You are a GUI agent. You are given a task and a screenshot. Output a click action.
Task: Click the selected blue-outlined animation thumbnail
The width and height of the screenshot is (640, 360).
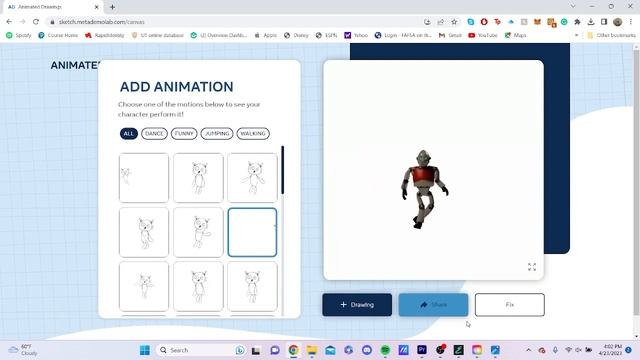[x=252, y=232]
